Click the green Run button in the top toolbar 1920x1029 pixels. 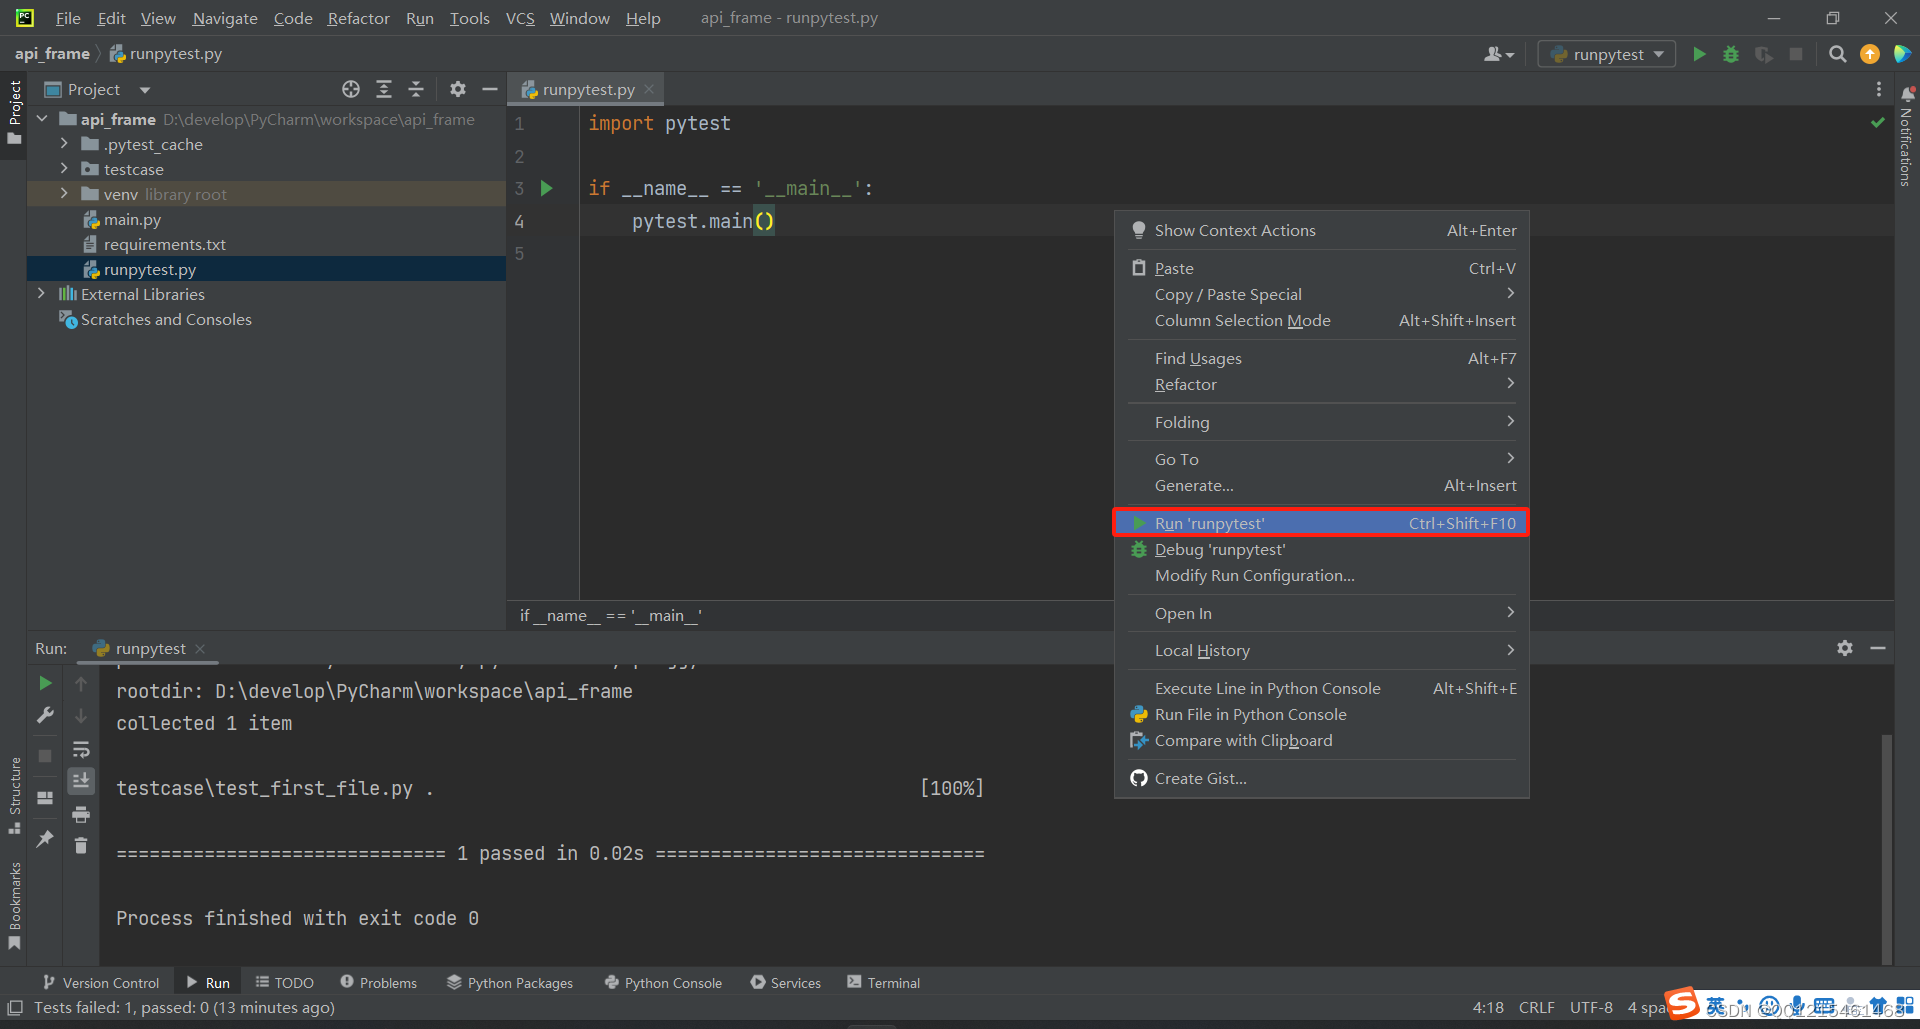[1699, 54]
